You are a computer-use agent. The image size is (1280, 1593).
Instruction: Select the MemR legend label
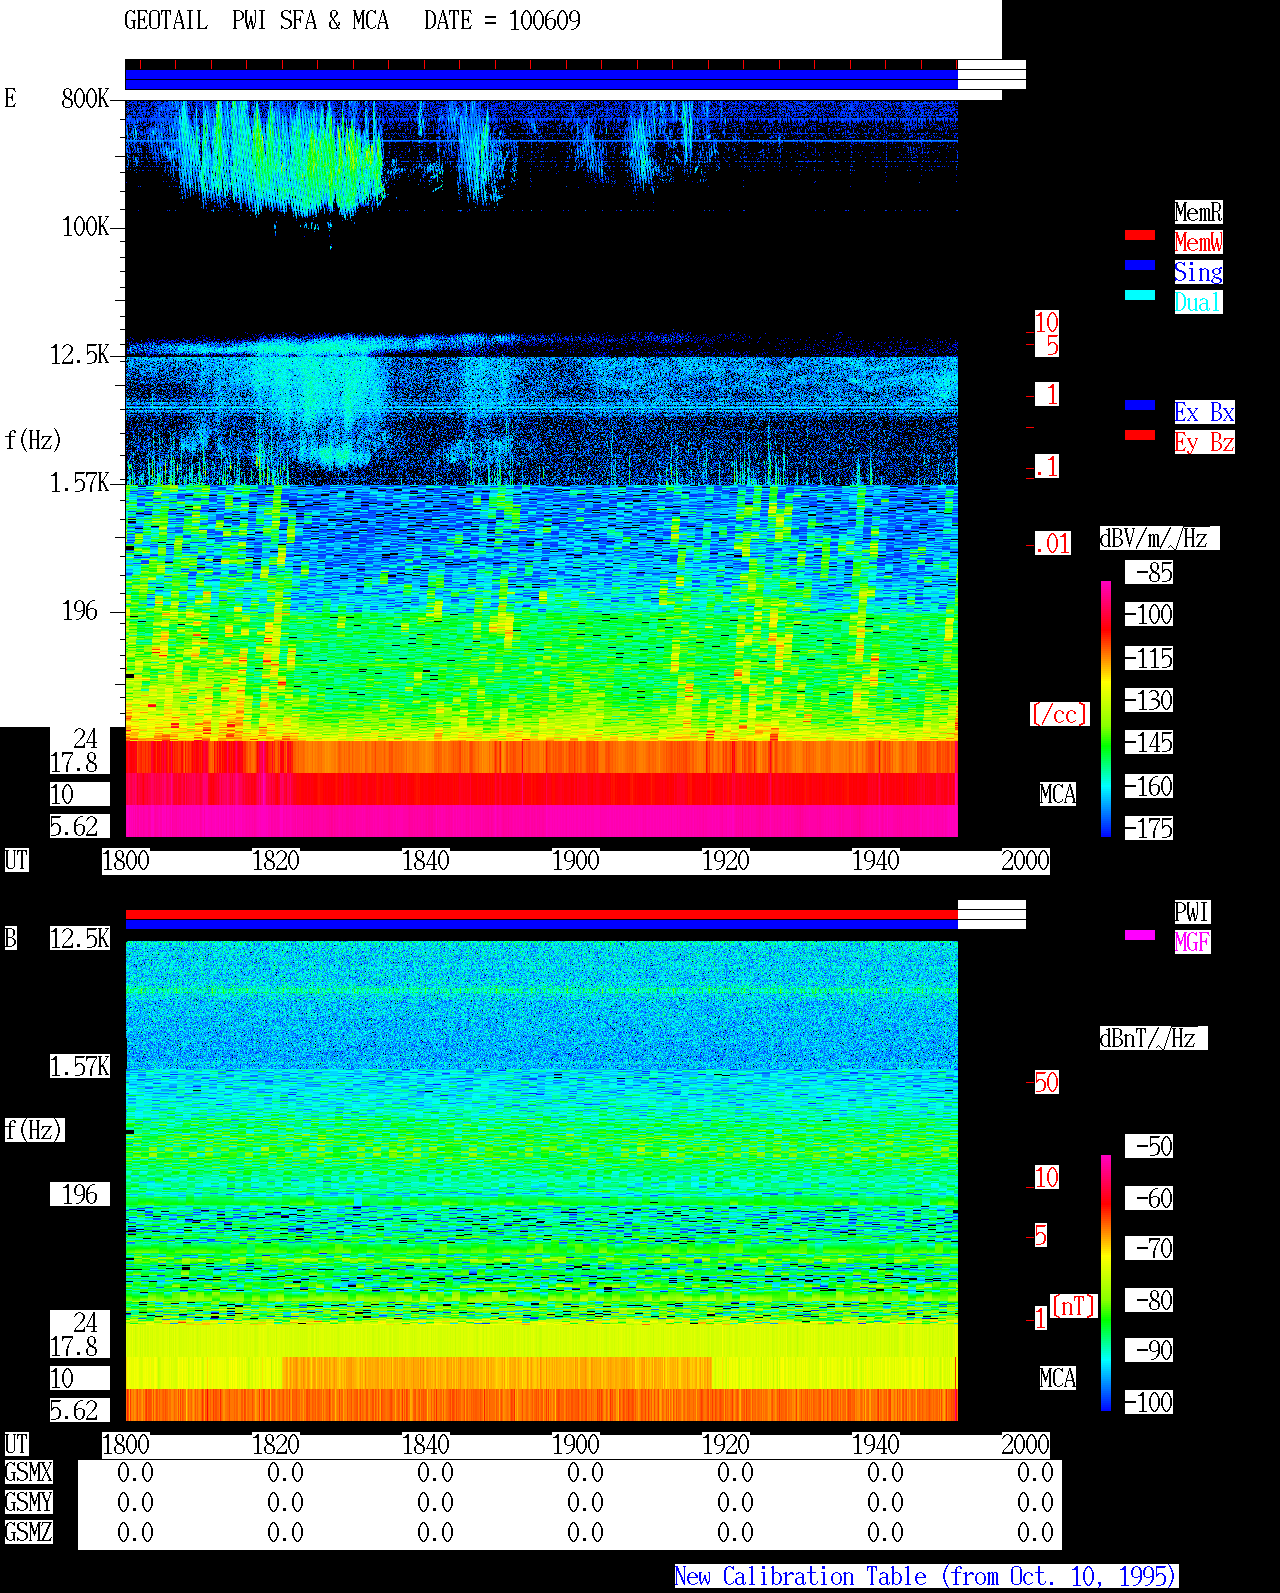pos(1198,212)
